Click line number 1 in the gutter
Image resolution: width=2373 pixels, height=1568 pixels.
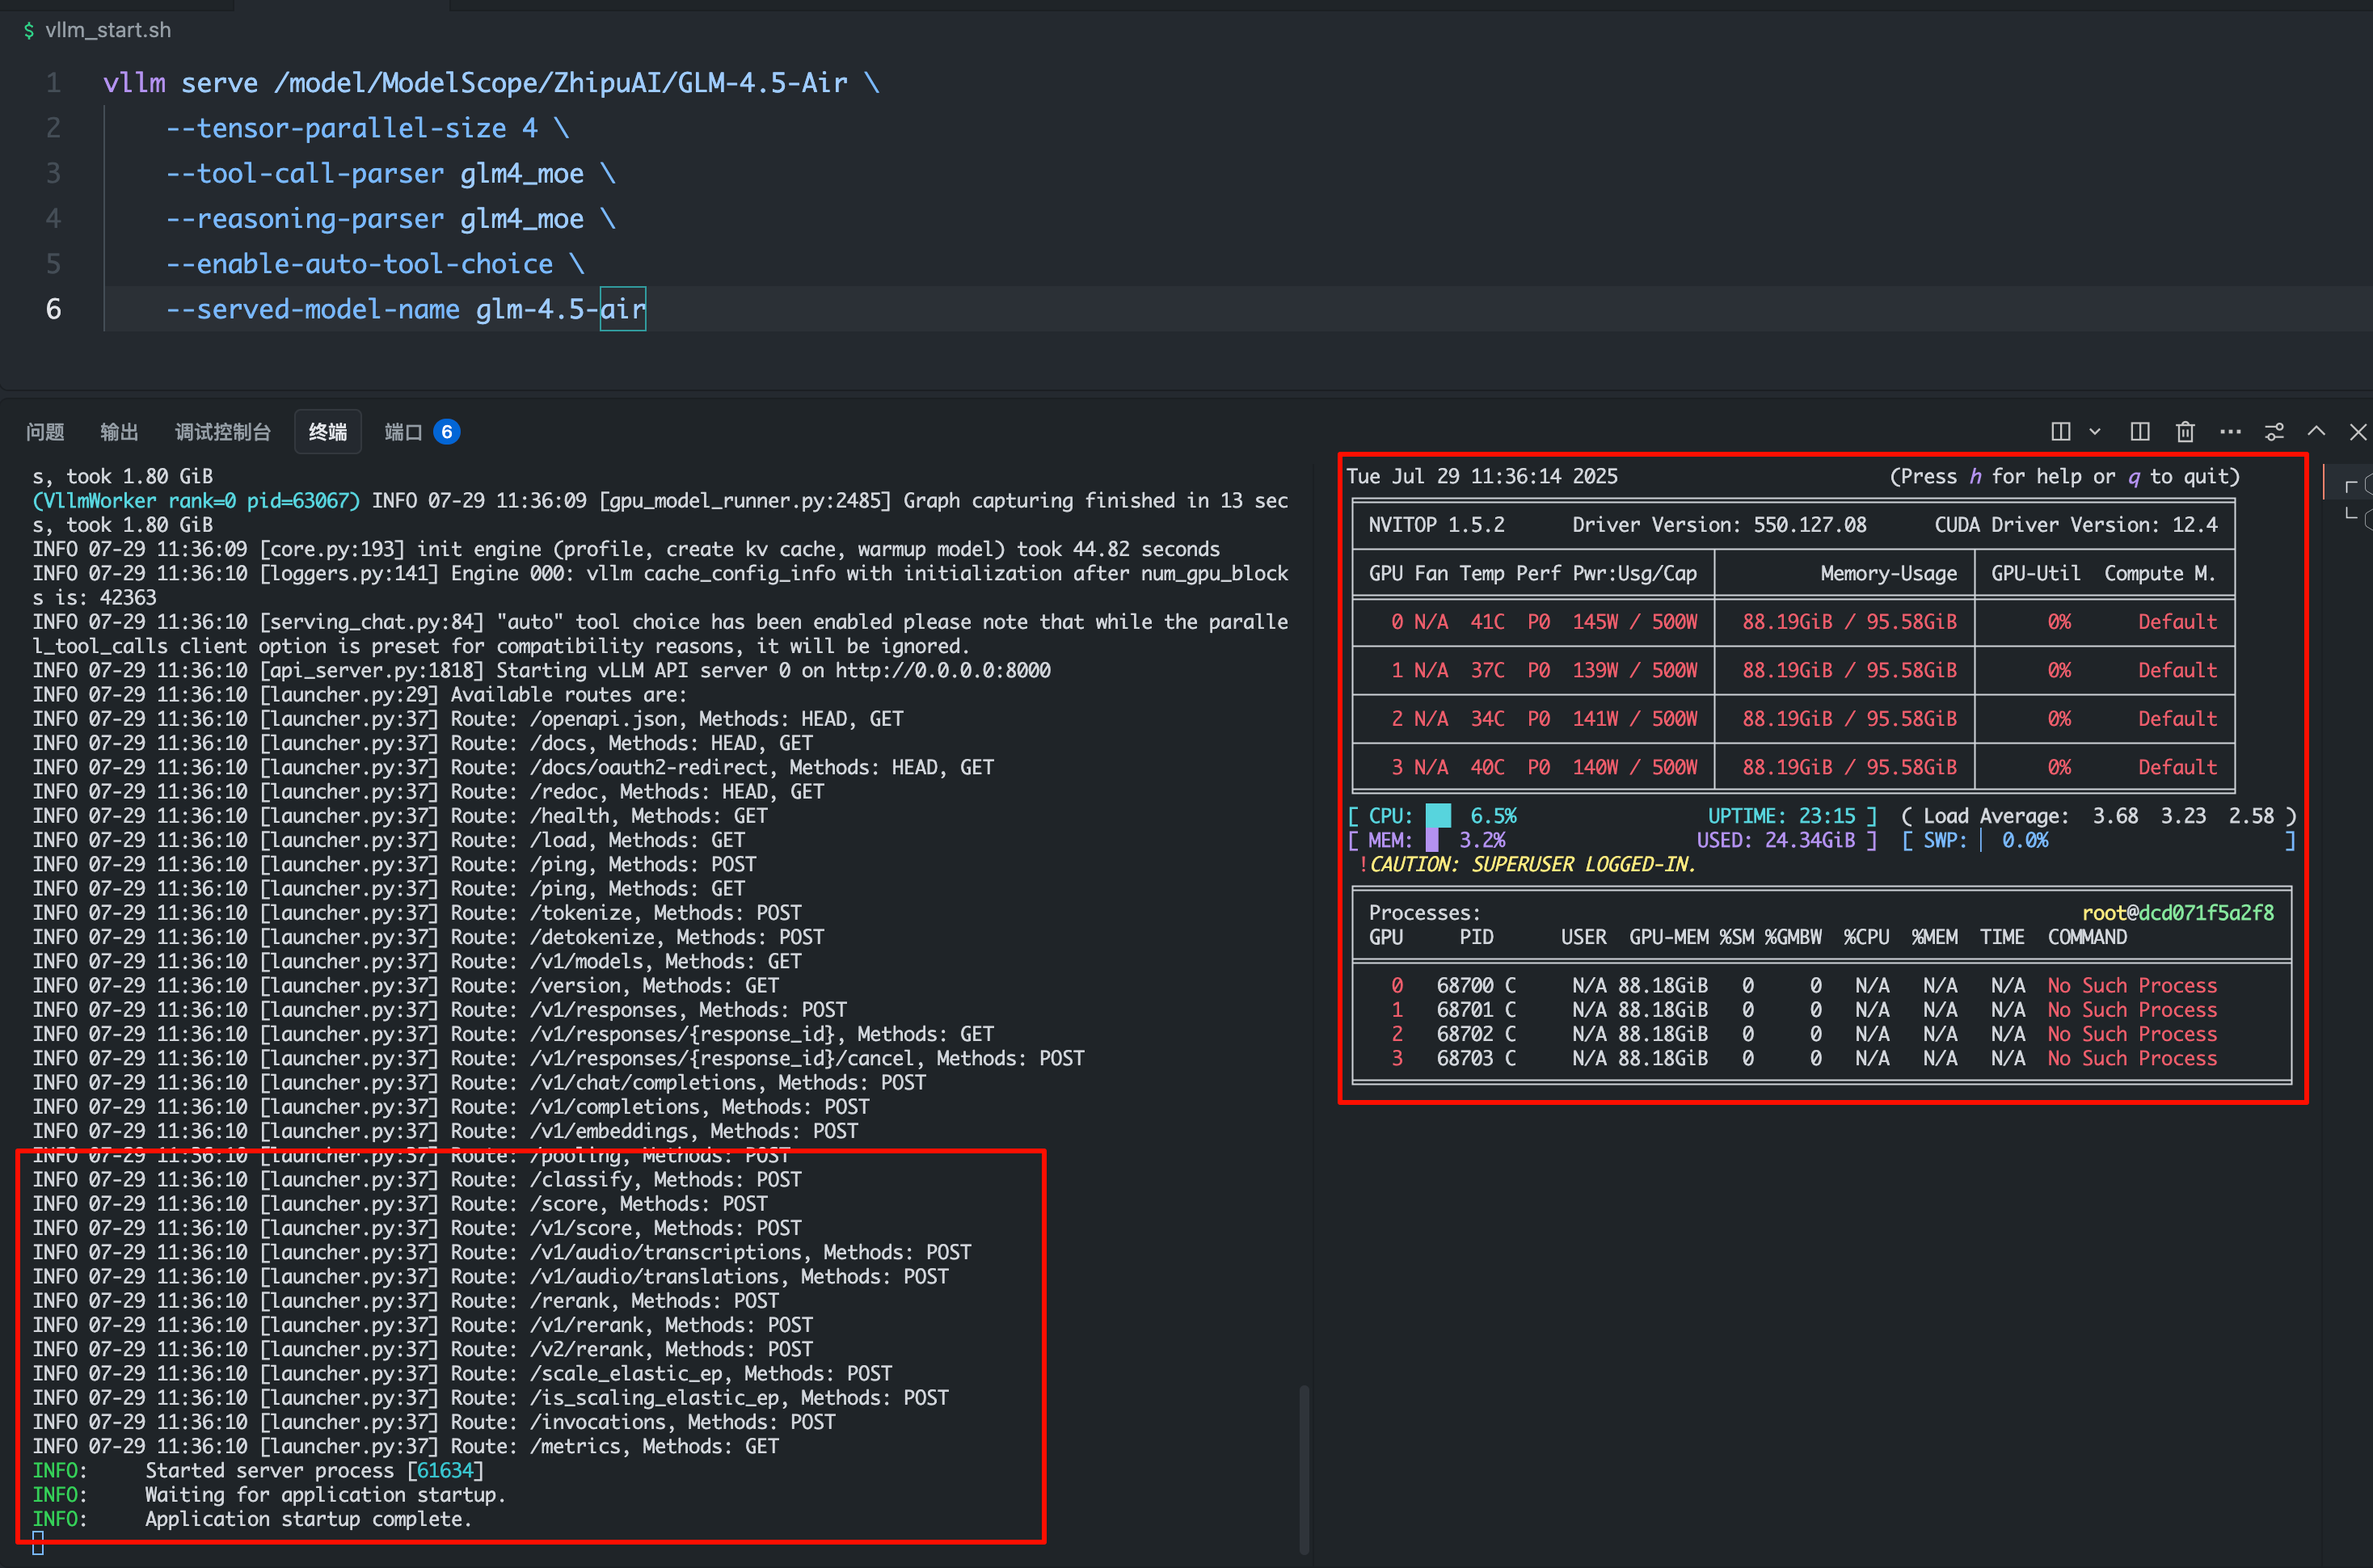pos(54,83)
